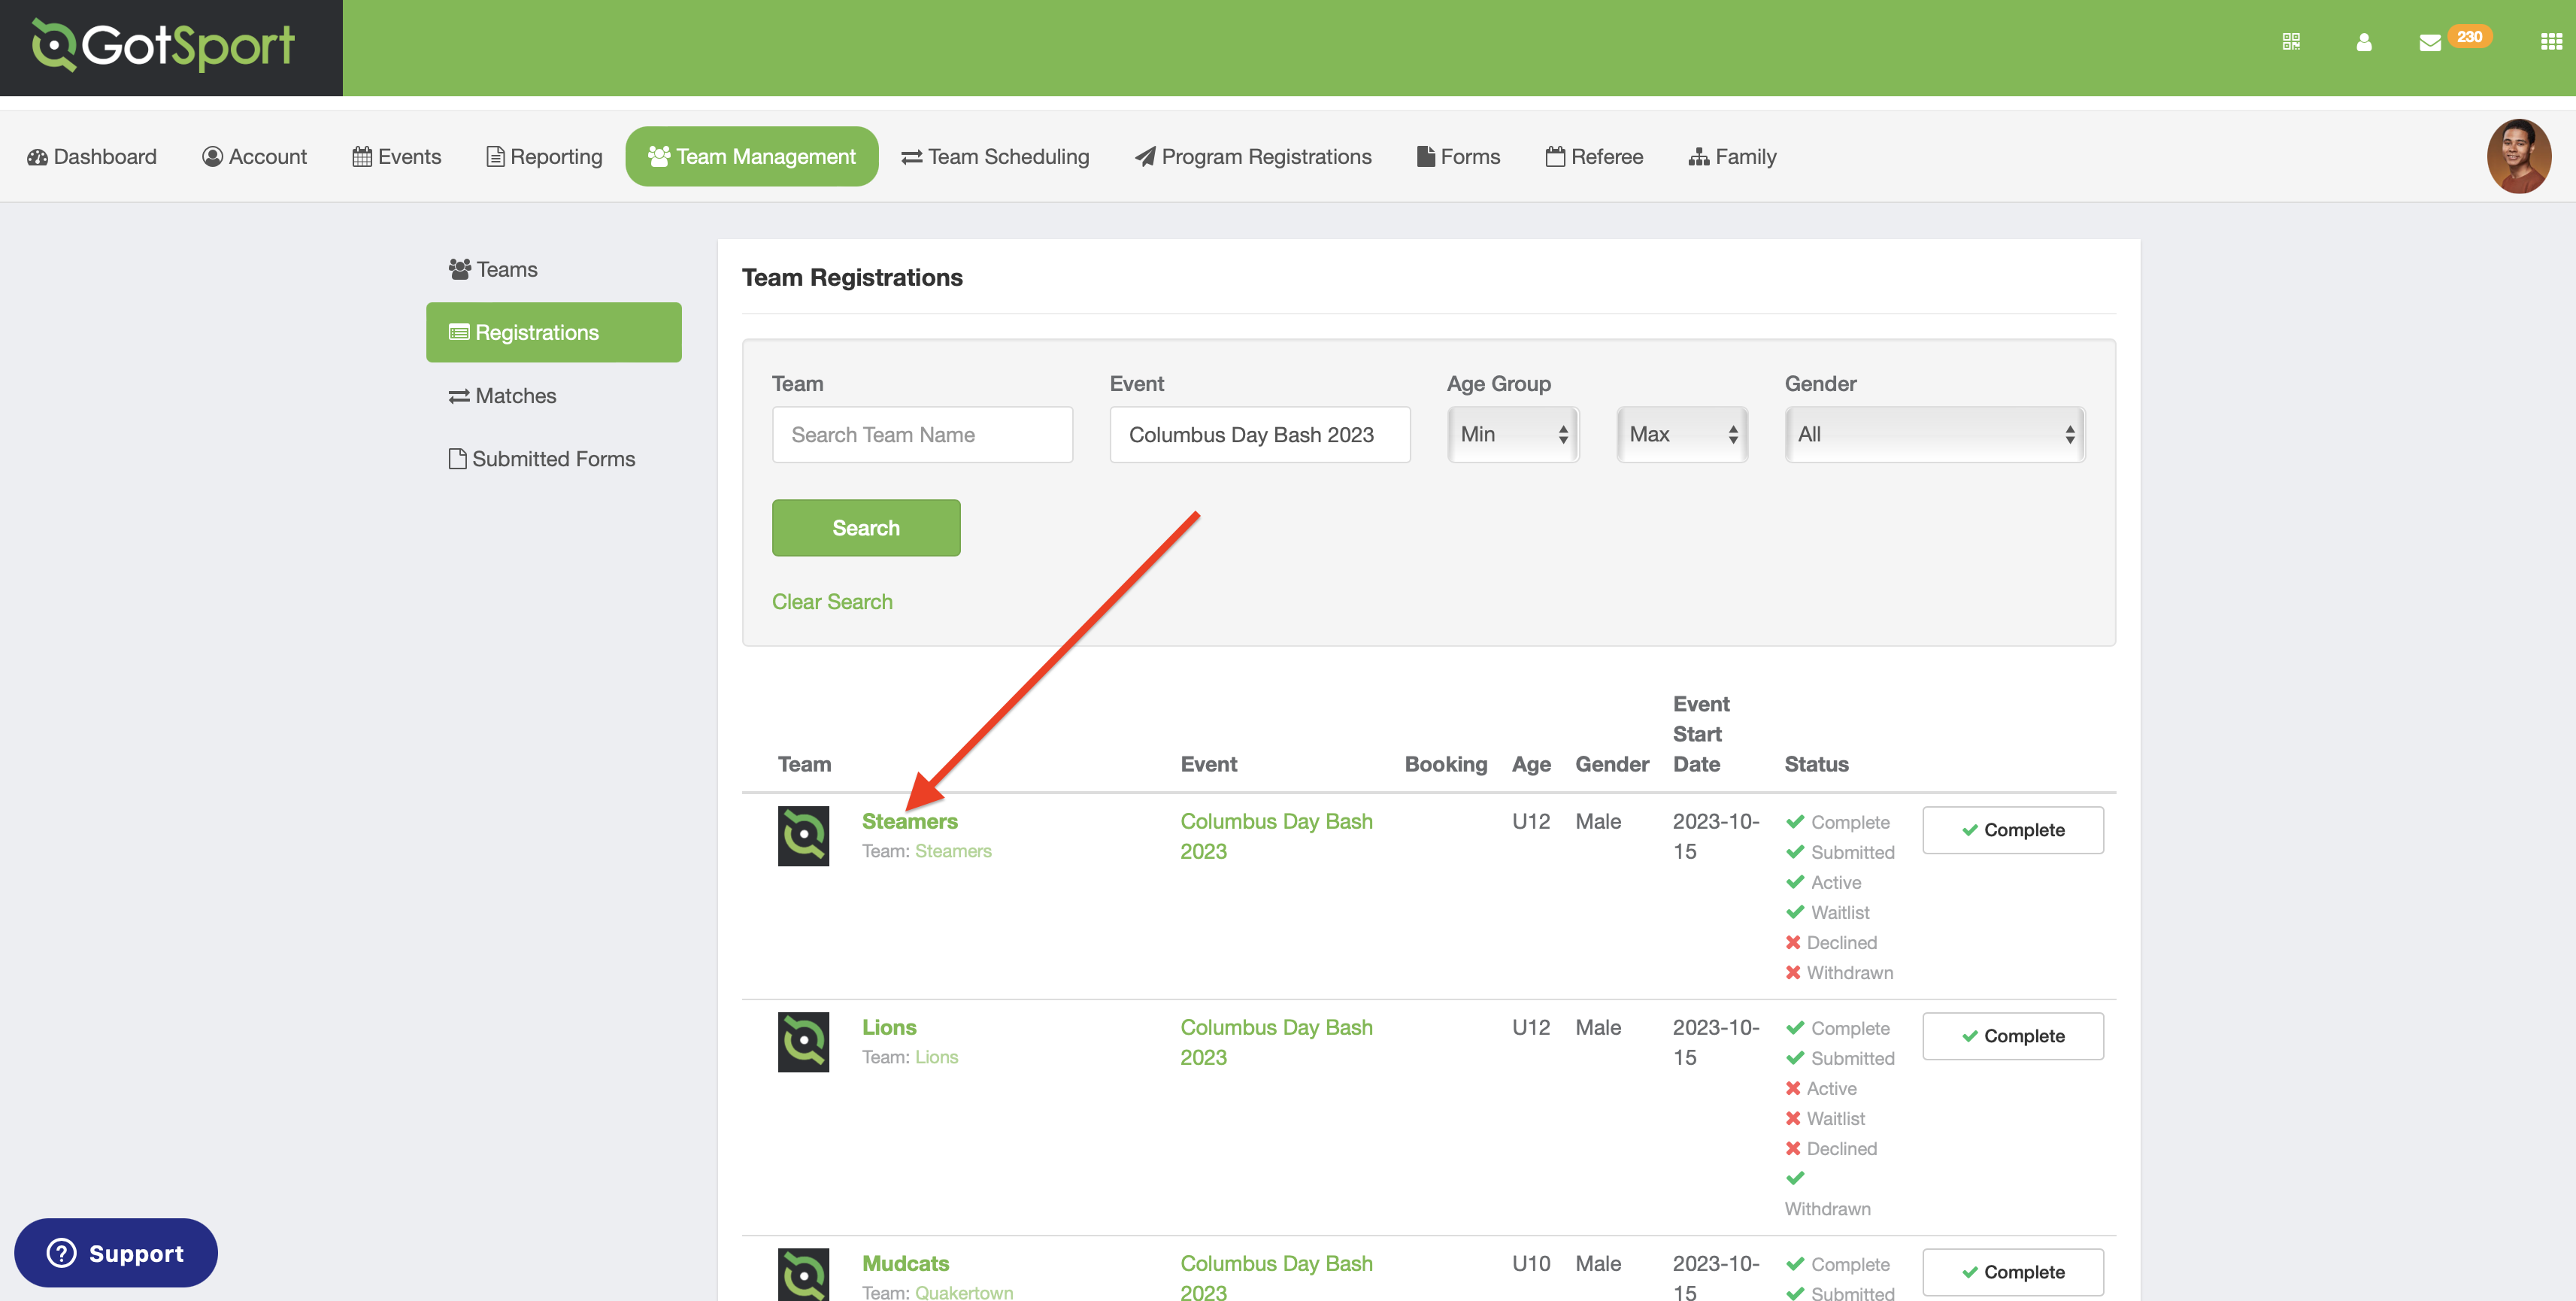Click the Complete button for Mudcats
The image size is (2576, 1301).
tap(2013, 1272)
